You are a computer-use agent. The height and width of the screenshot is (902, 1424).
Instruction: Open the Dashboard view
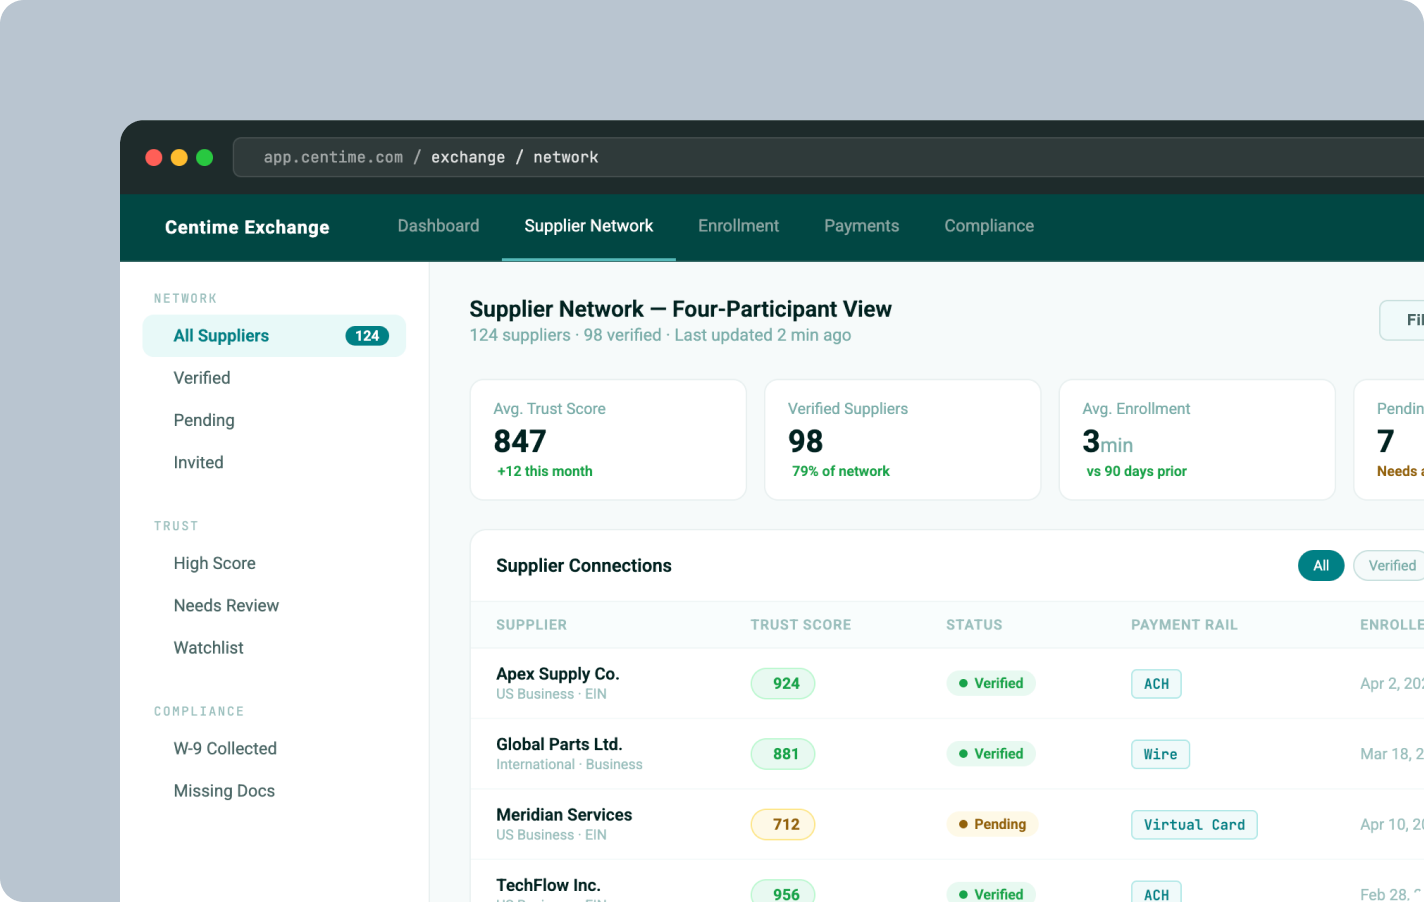(438, 226)
